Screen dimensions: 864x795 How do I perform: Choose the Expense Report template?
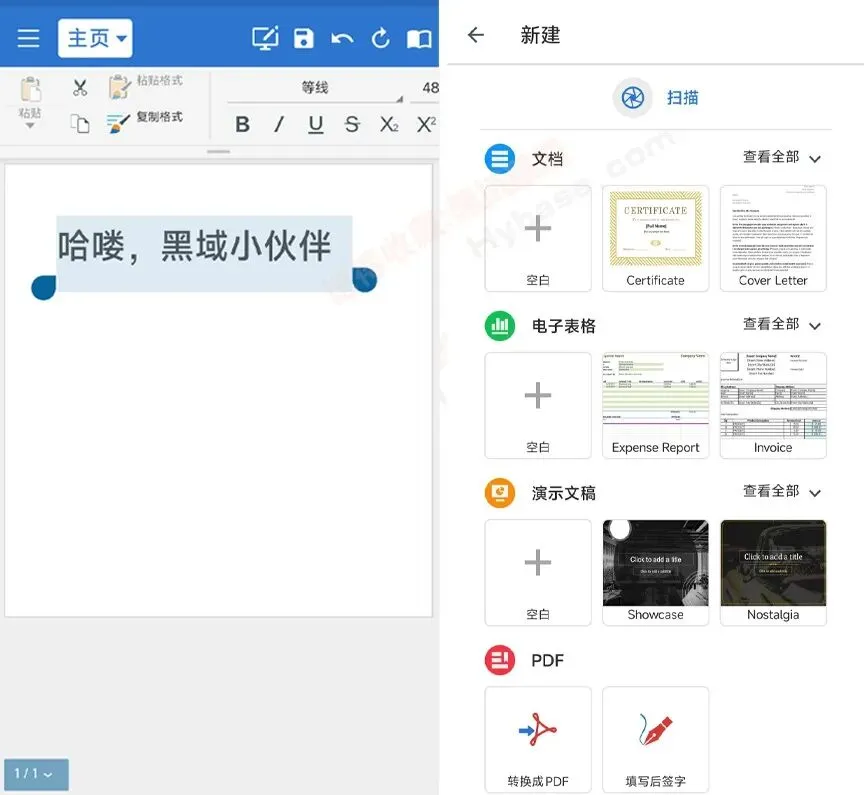(x=655, y=405)
